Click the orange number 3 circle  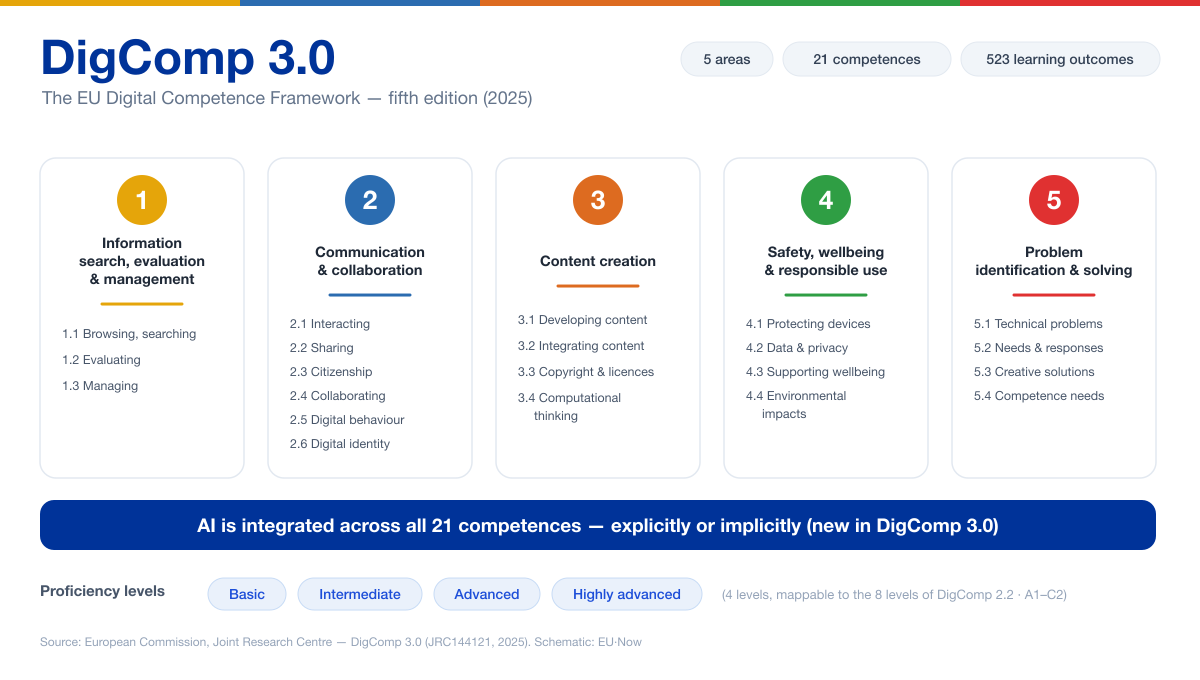pos(598,200)
